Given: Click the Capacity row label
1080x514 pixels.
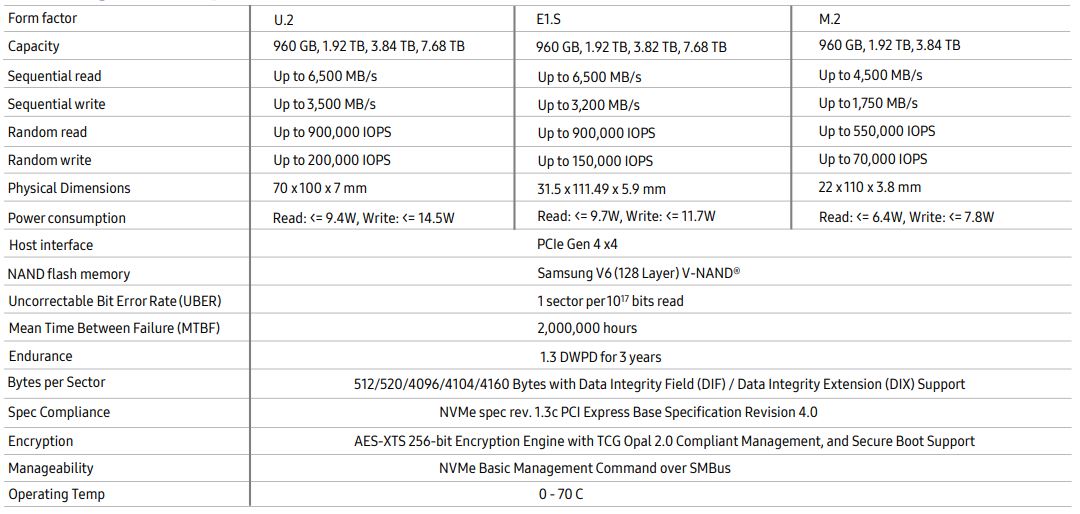Looking at the screenshot, I should (x=34, y=46).
